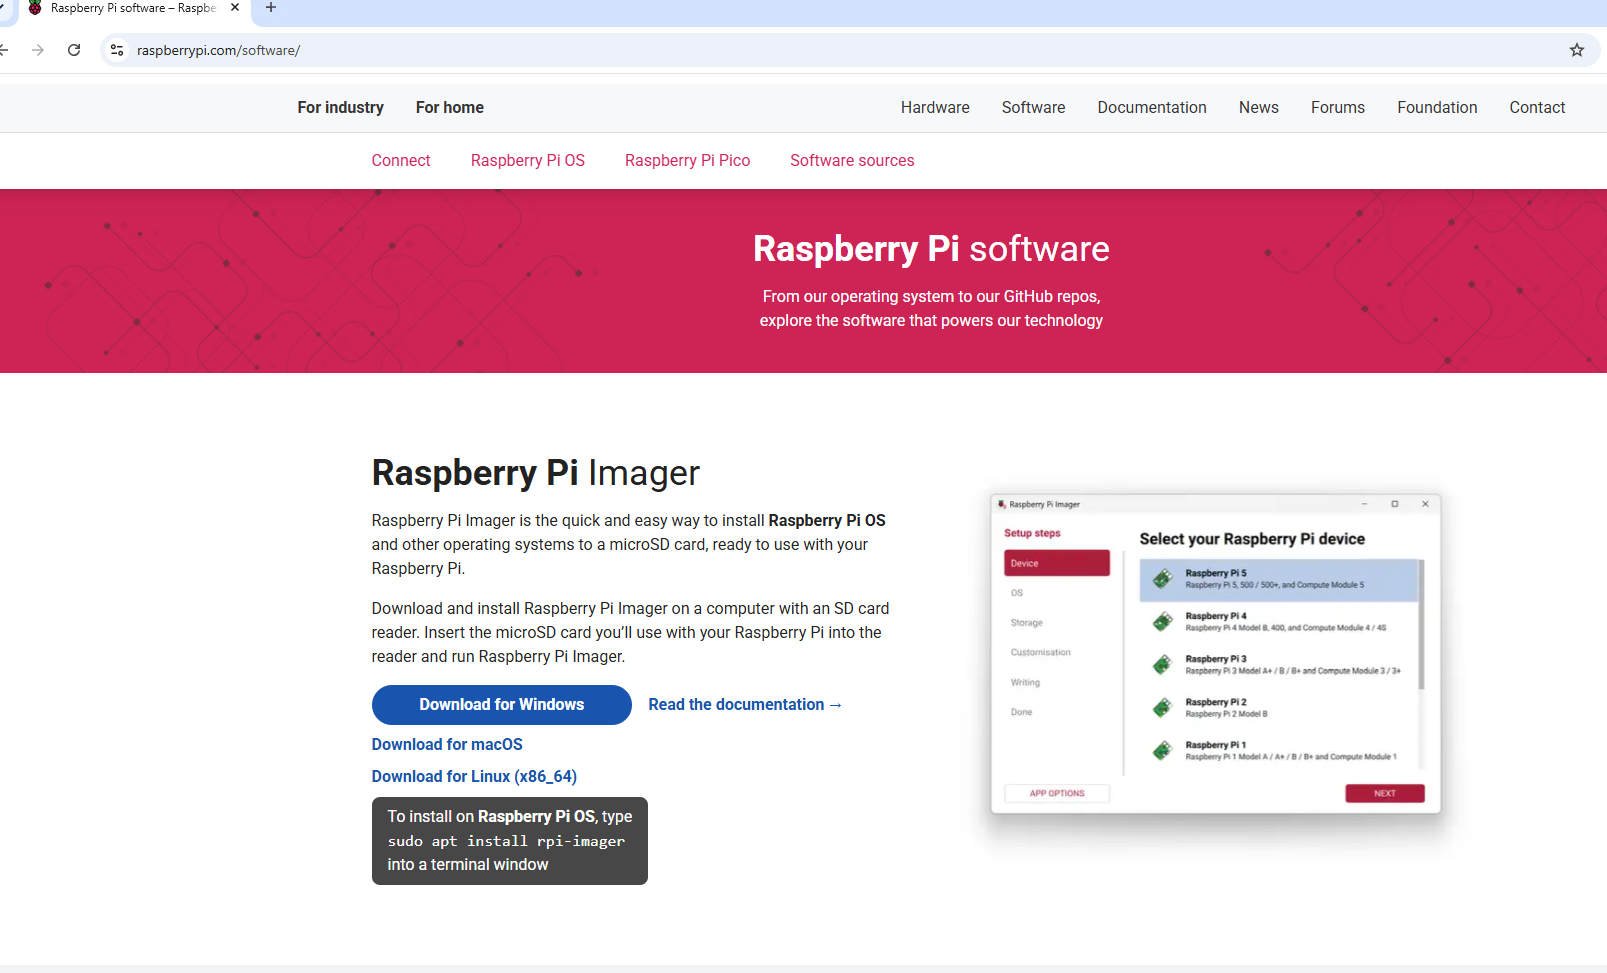Go to the Foundation page
The height and width of the screenshot is (973, 1607).
point(1437,107)
